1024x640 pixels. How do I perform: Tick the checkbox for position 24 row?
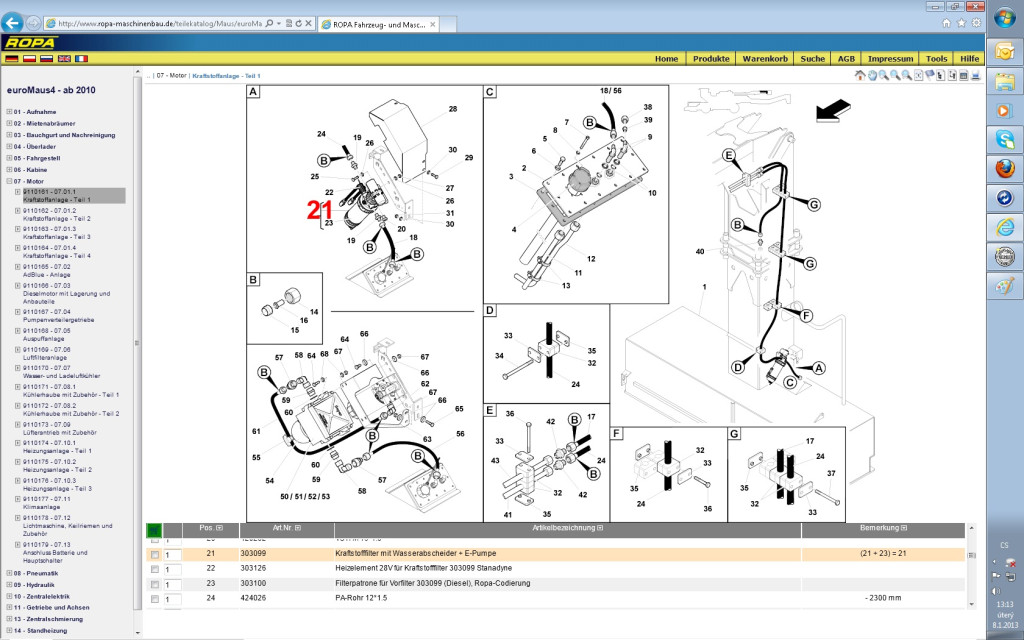click(x=155, y=599)
